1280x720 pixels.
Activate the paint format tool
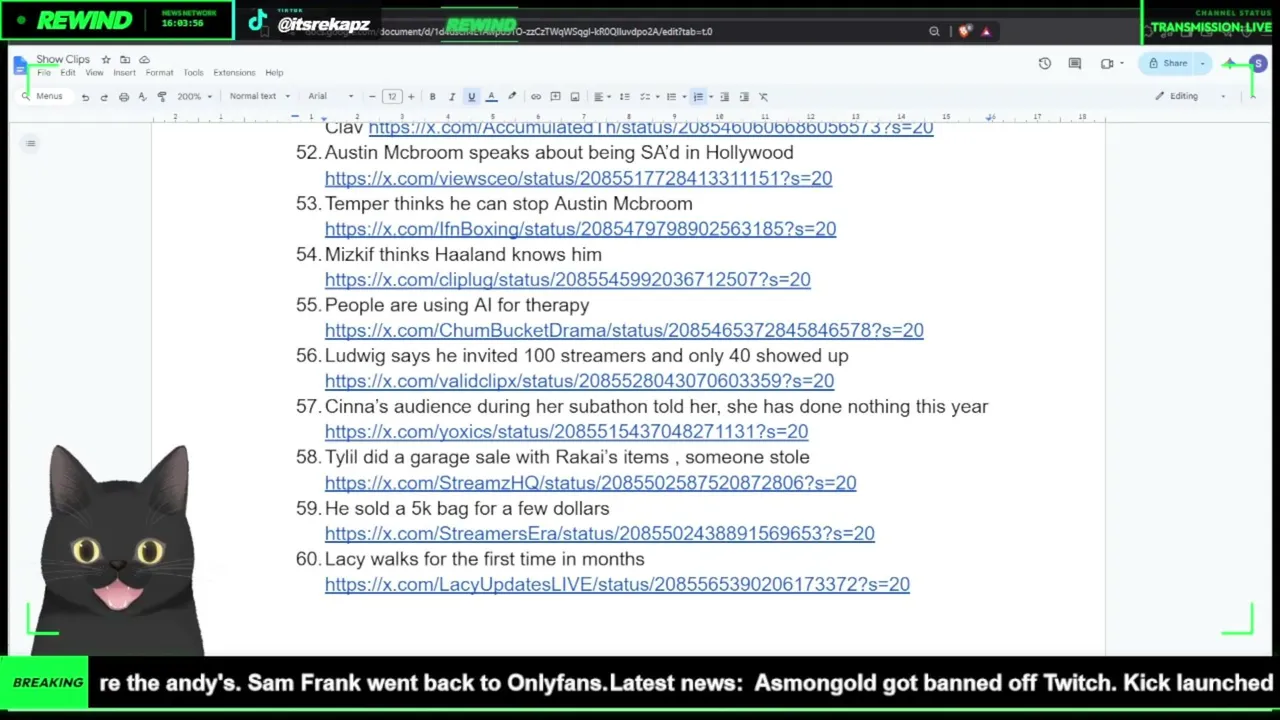click(162, 97)
